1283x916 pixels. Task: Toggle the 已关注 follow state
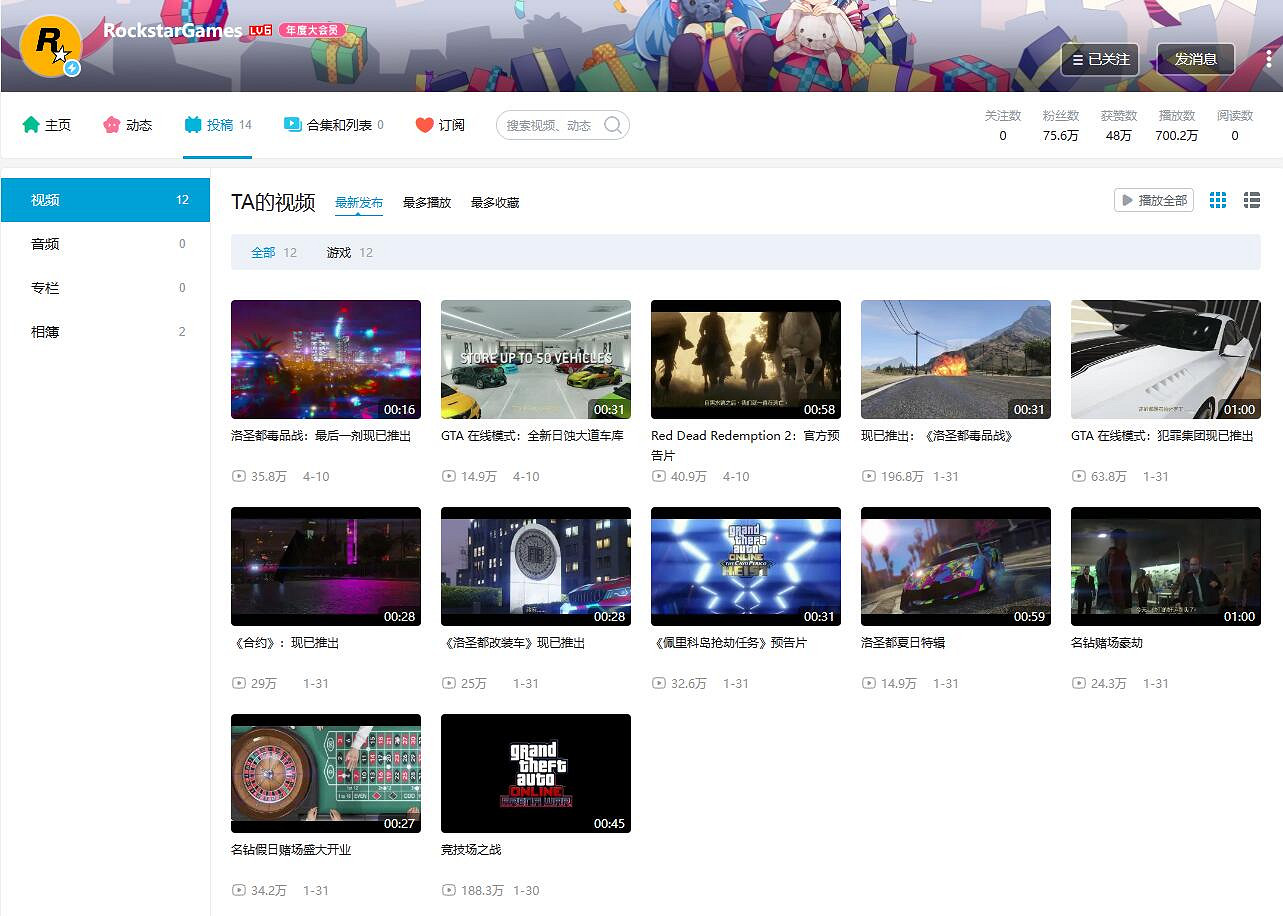point(1100,59)
